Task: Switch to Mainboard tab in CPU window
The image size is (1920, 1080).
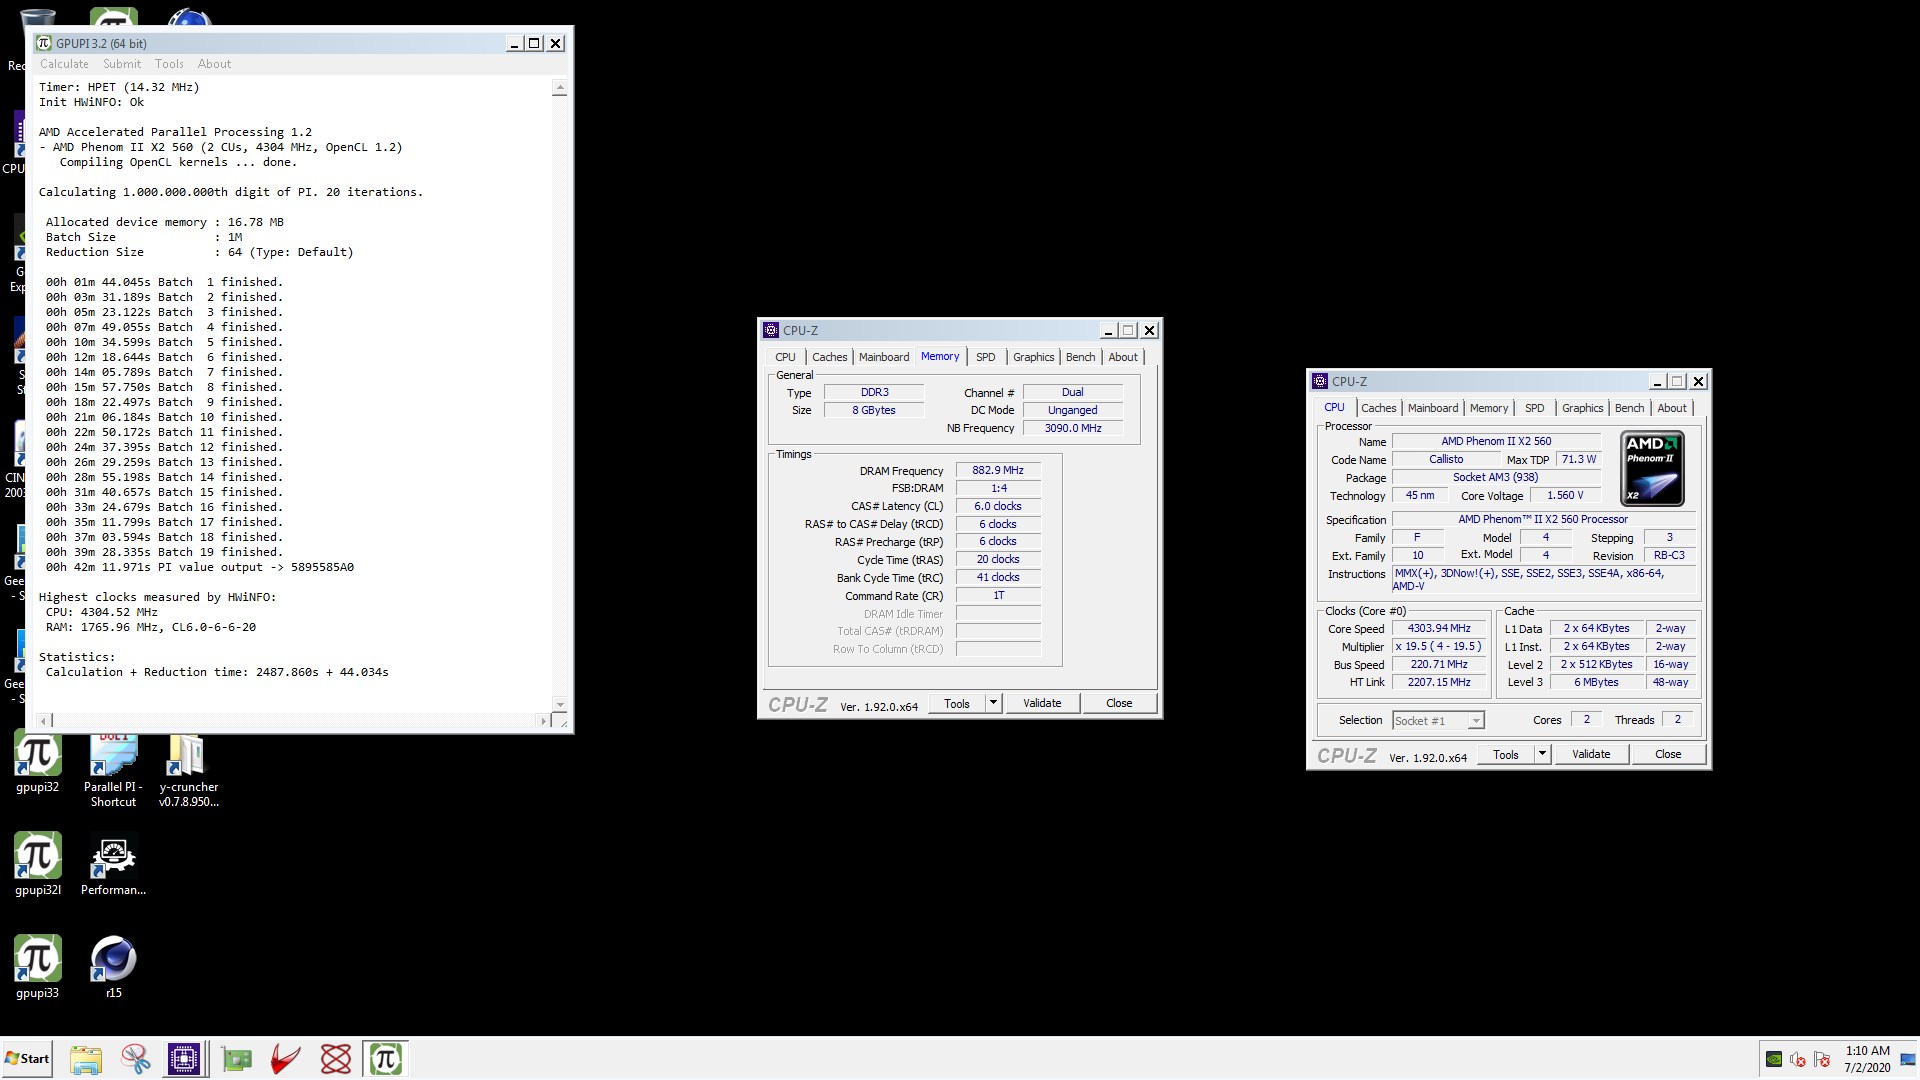Action: pos(1433,408)
